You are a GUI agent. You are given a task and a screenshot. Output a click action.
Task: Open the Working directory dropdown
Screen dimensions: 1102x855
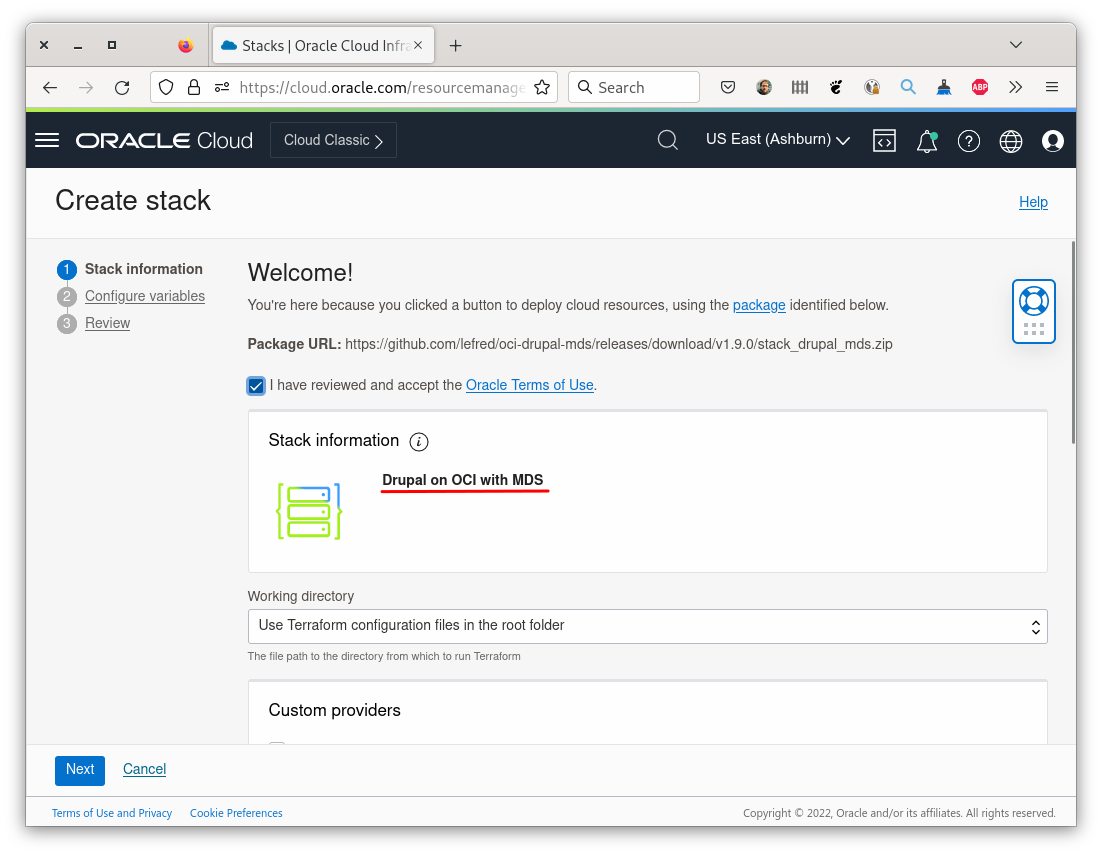[x=1035, y=626]
